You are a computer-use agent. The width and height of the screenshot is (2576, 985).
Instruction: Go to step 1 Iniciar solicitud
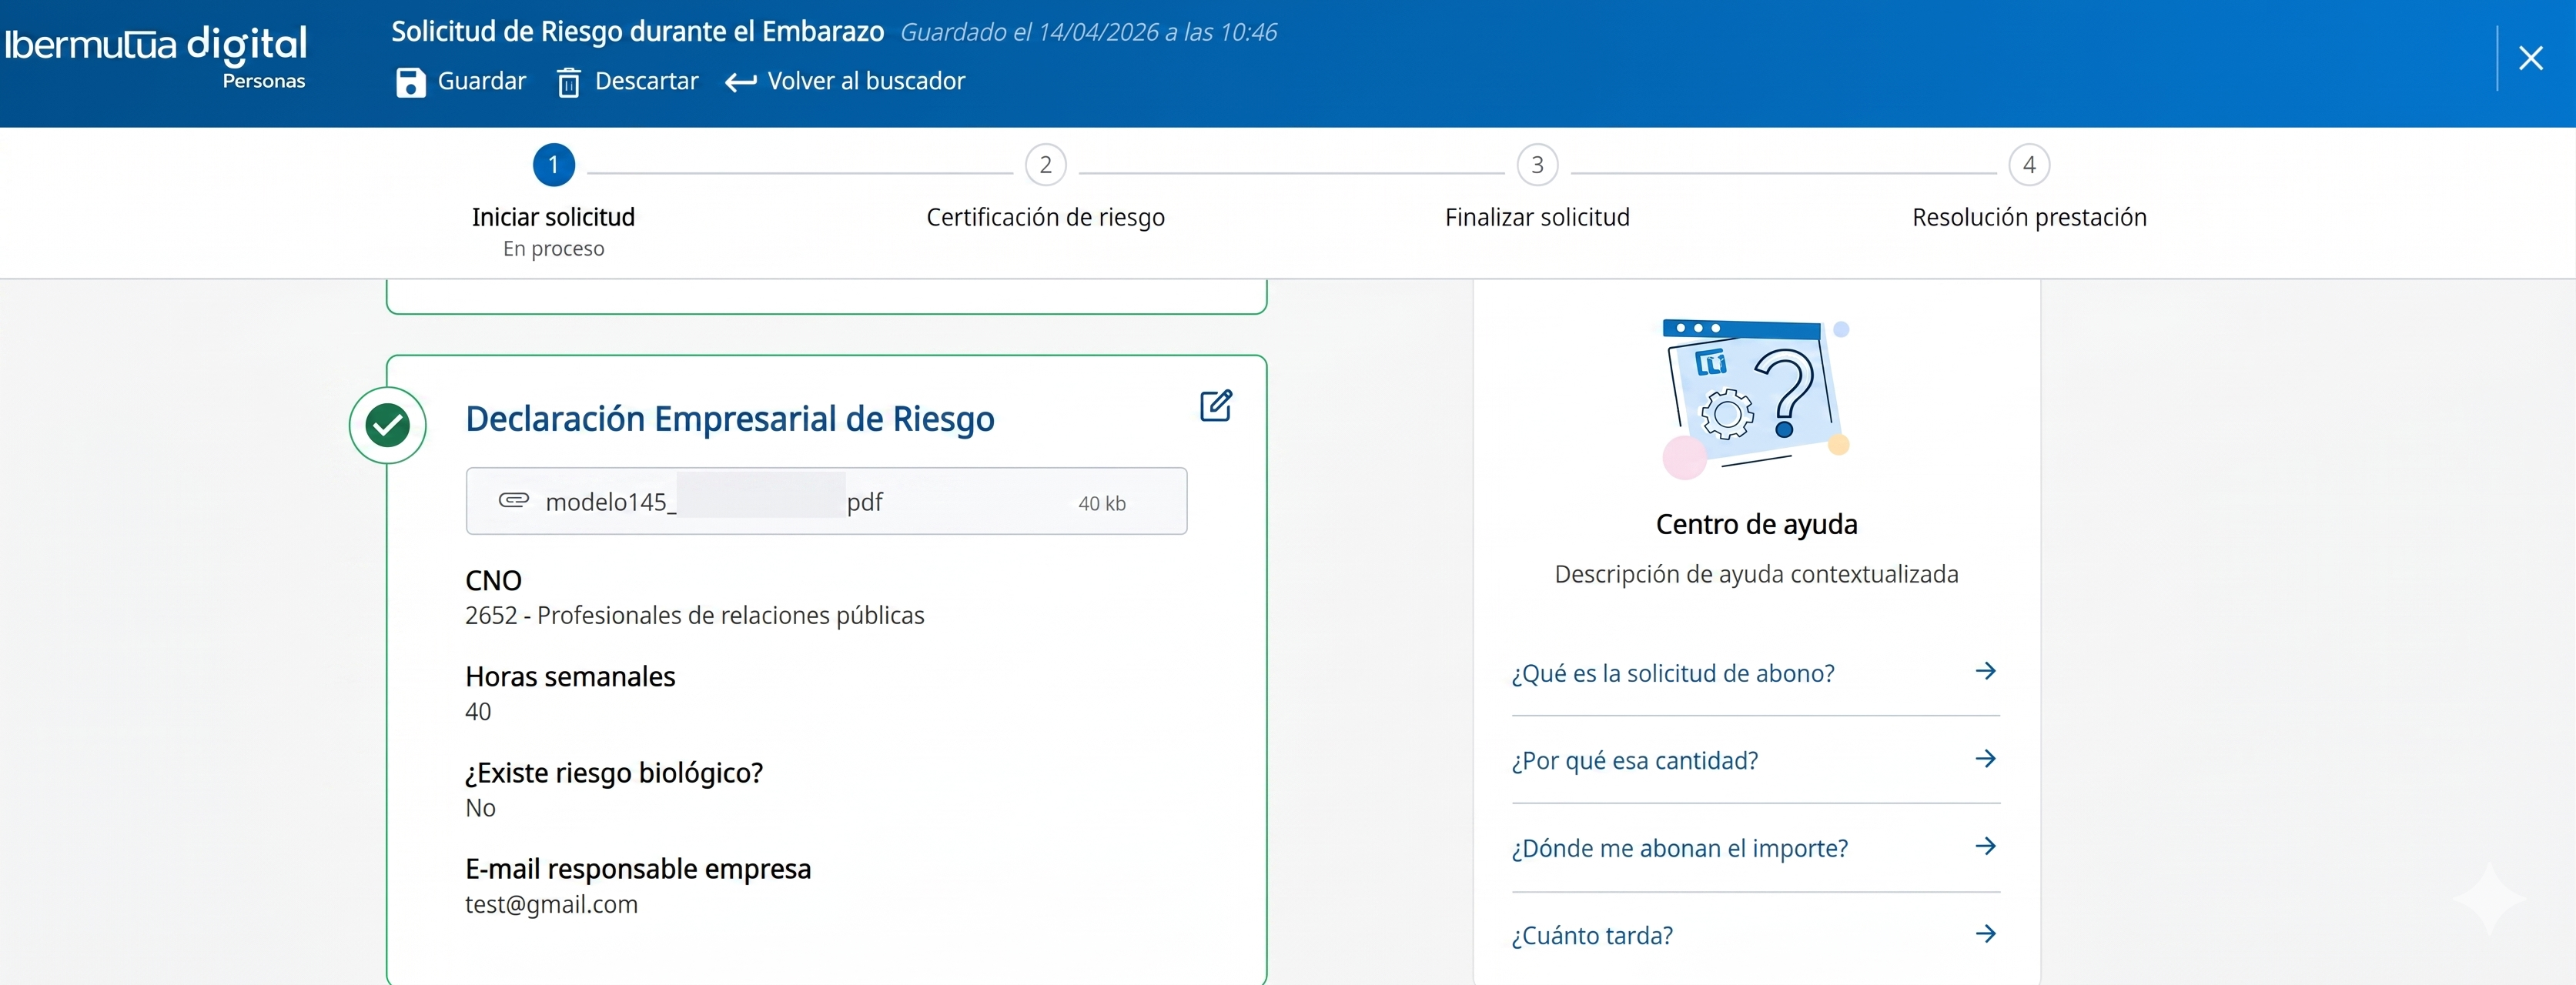(x=553, y=165)
